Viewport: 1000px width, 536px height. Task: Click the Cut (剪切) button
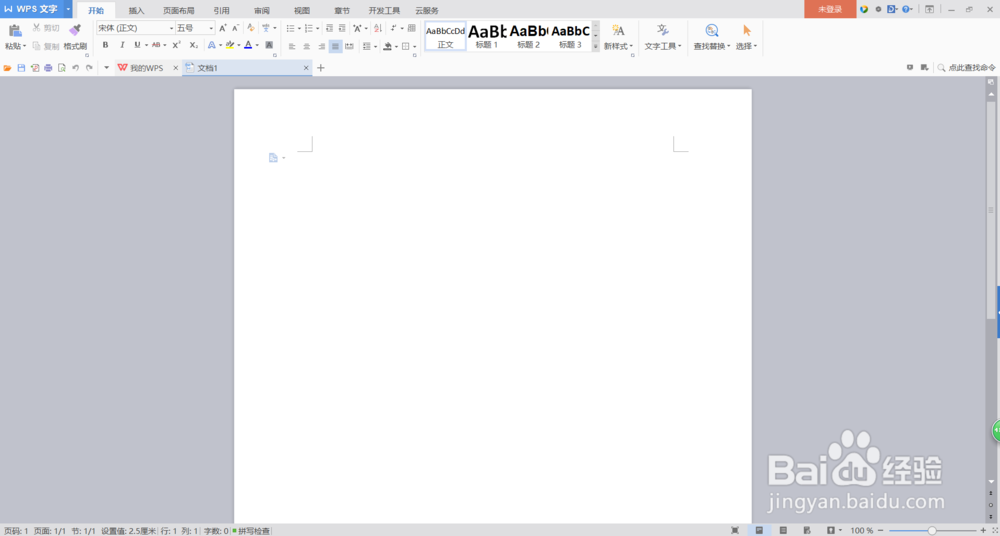(x=46, y=28)
